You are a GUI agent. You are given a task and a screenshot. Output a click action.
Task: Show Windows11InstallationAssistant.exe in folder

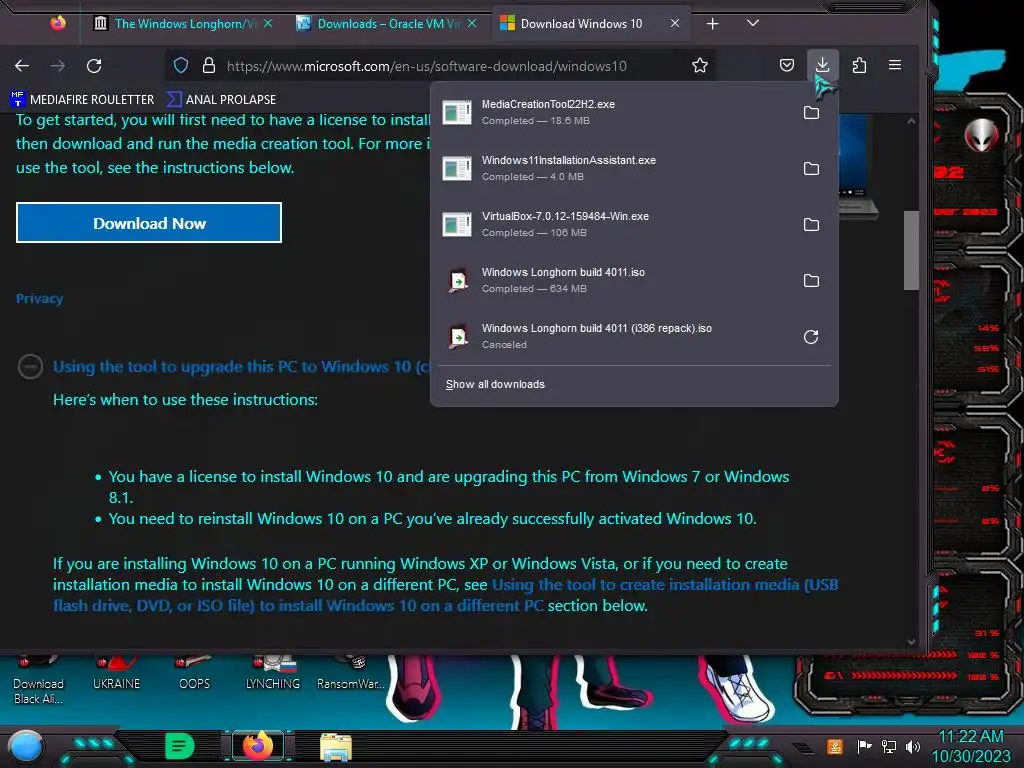(x=811, y=168)
